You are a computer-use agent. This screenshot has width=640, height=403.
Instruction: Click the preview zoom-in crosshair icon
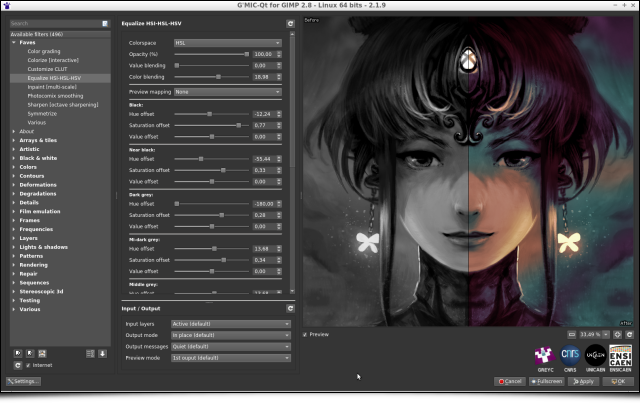point(618,335)
